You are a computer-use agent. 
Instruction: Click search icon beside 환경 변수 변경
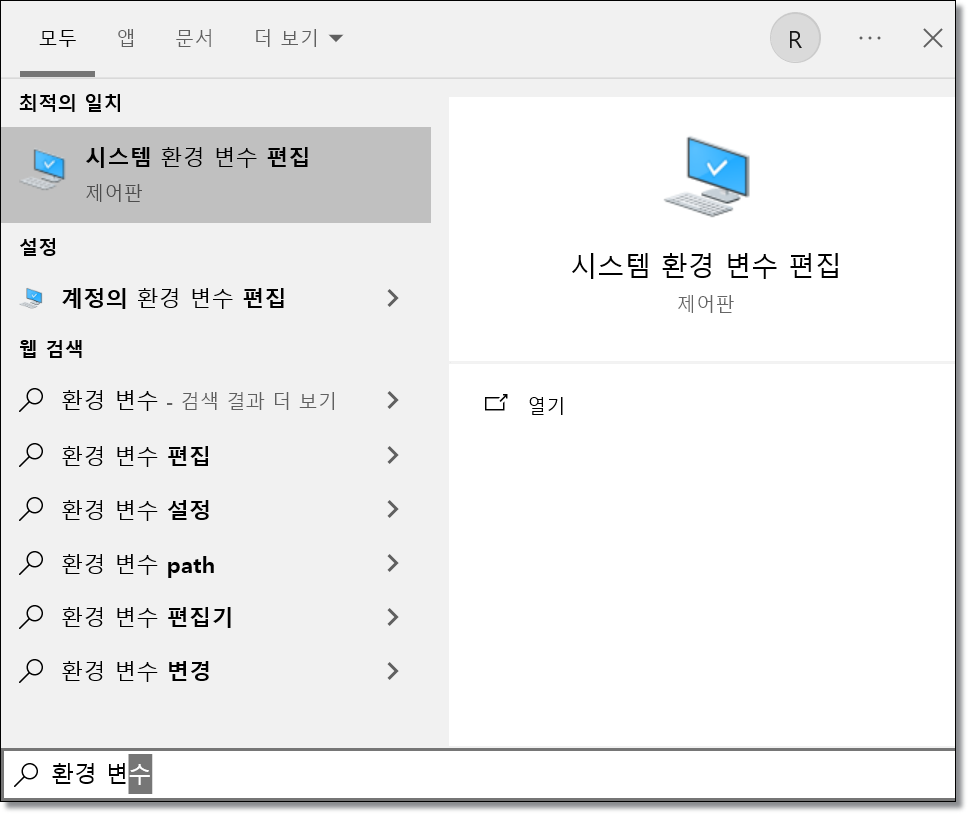(x=31, y=671)
